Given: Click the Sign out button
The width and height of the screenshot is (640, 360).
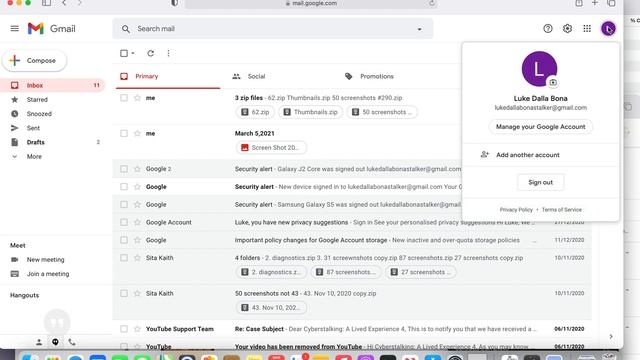Looking at the screenshot, I should pos(540,182).
